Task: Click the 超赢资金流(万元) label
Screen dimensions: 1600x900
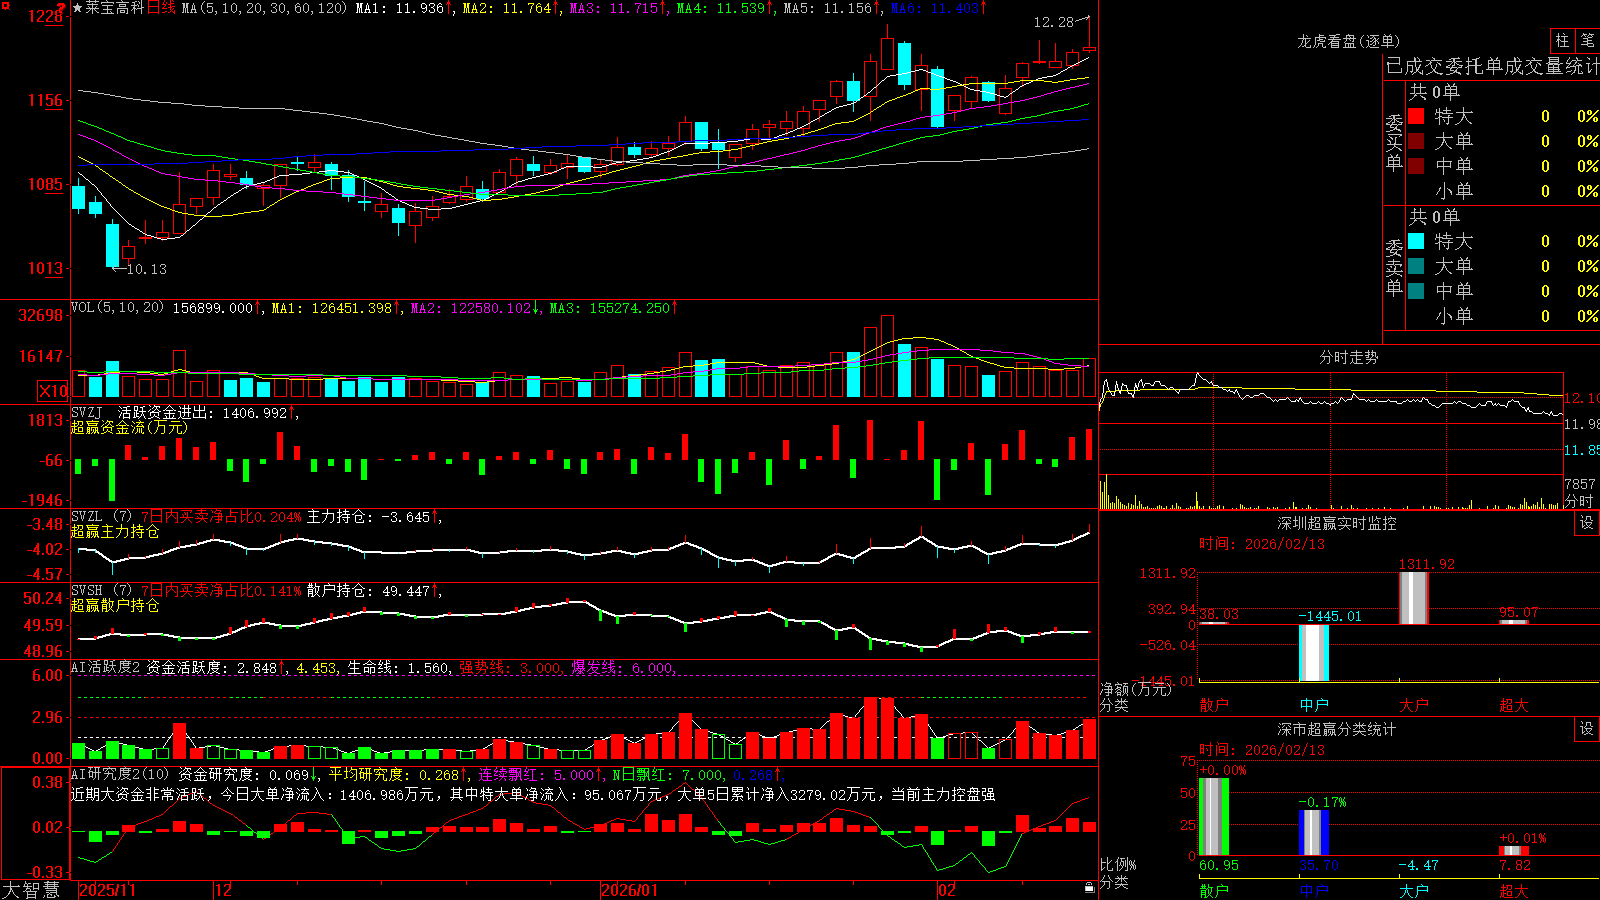Action: 129,427
